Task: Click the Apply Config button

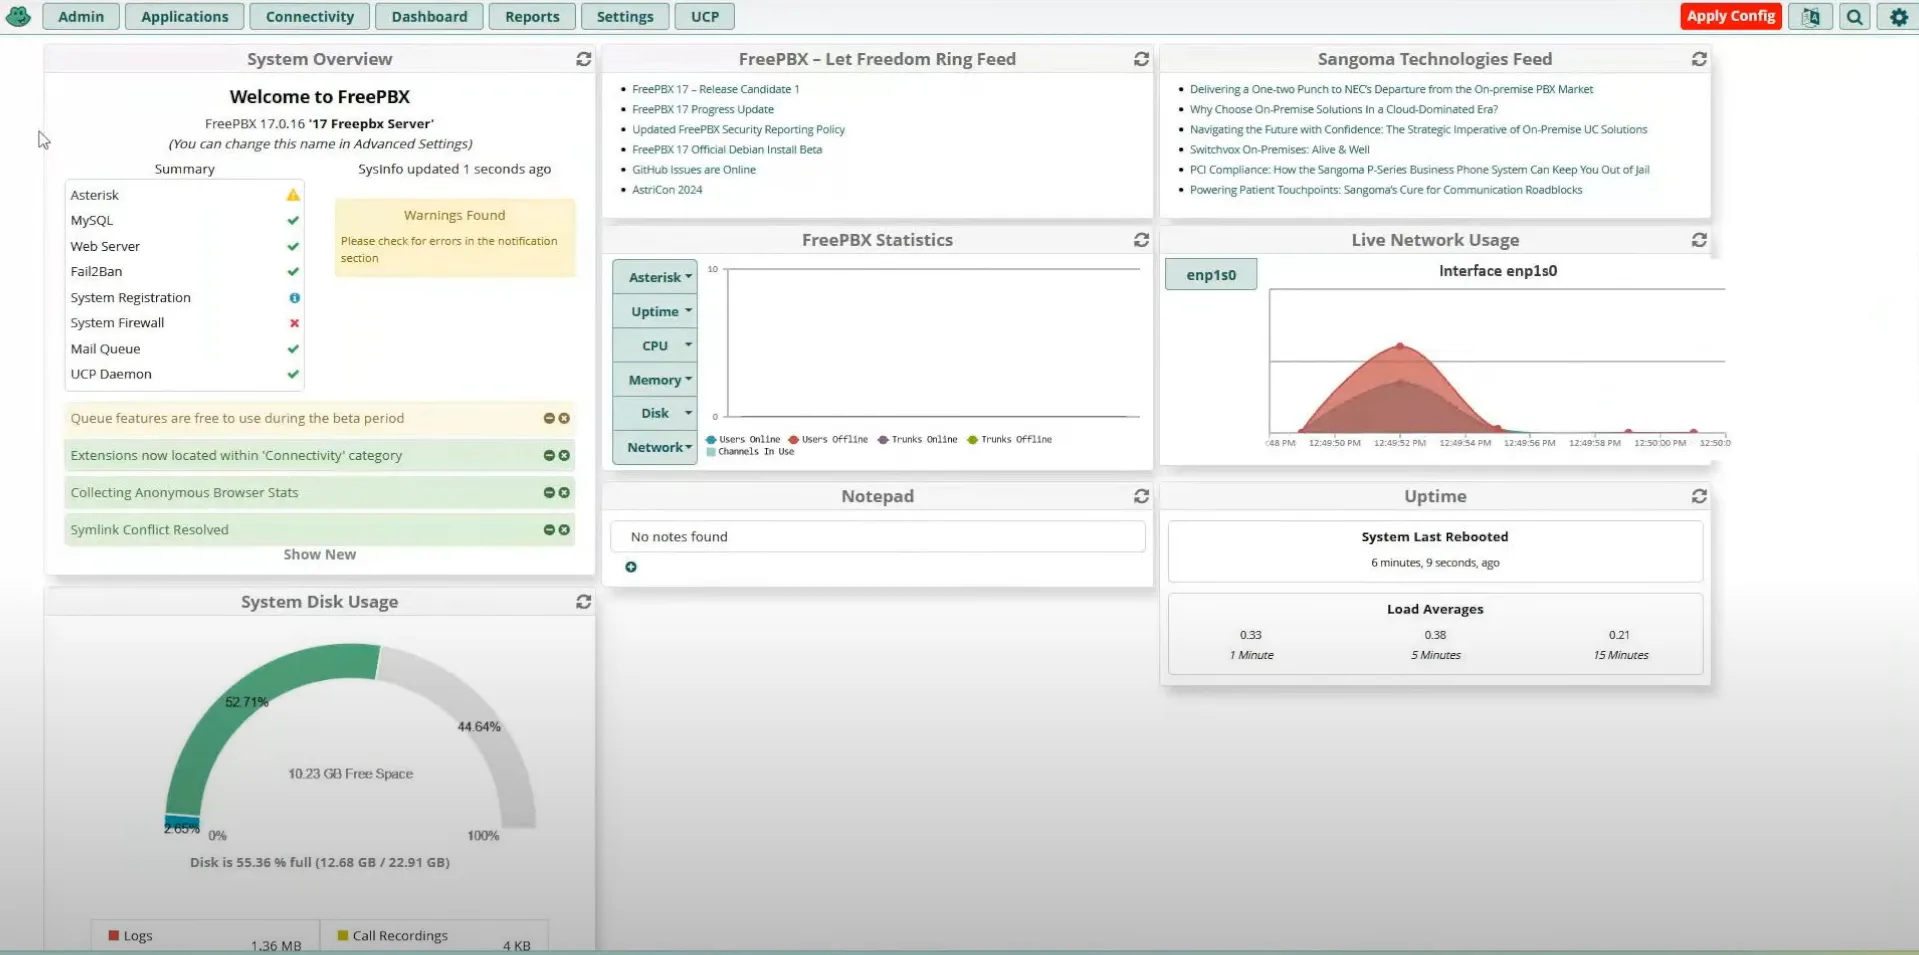Action: tap(1729, 16)
